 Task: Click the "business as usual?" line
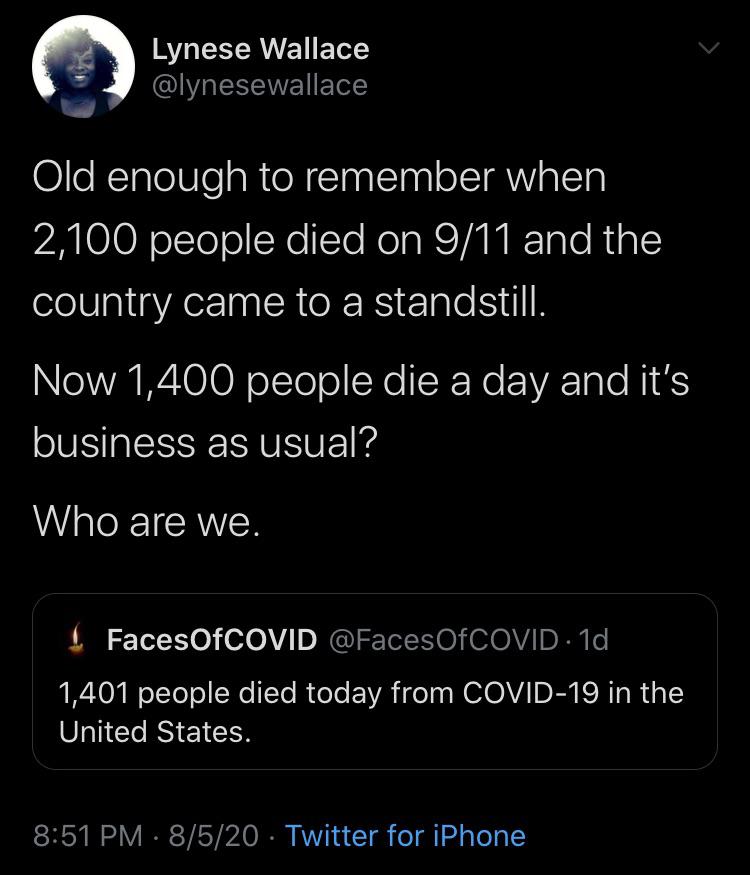(x=205, y=443)
